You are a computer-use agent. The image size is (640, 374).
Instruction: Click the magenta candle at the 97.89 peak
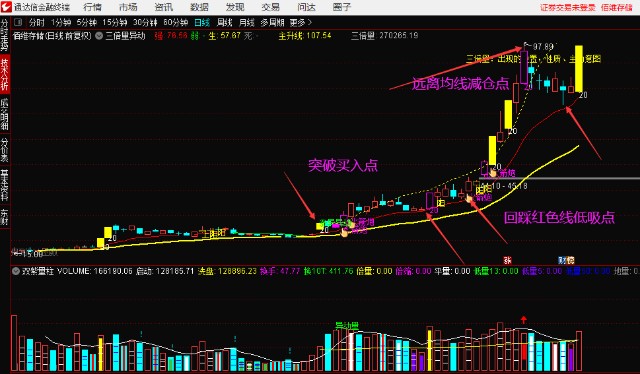pos(524,67)
